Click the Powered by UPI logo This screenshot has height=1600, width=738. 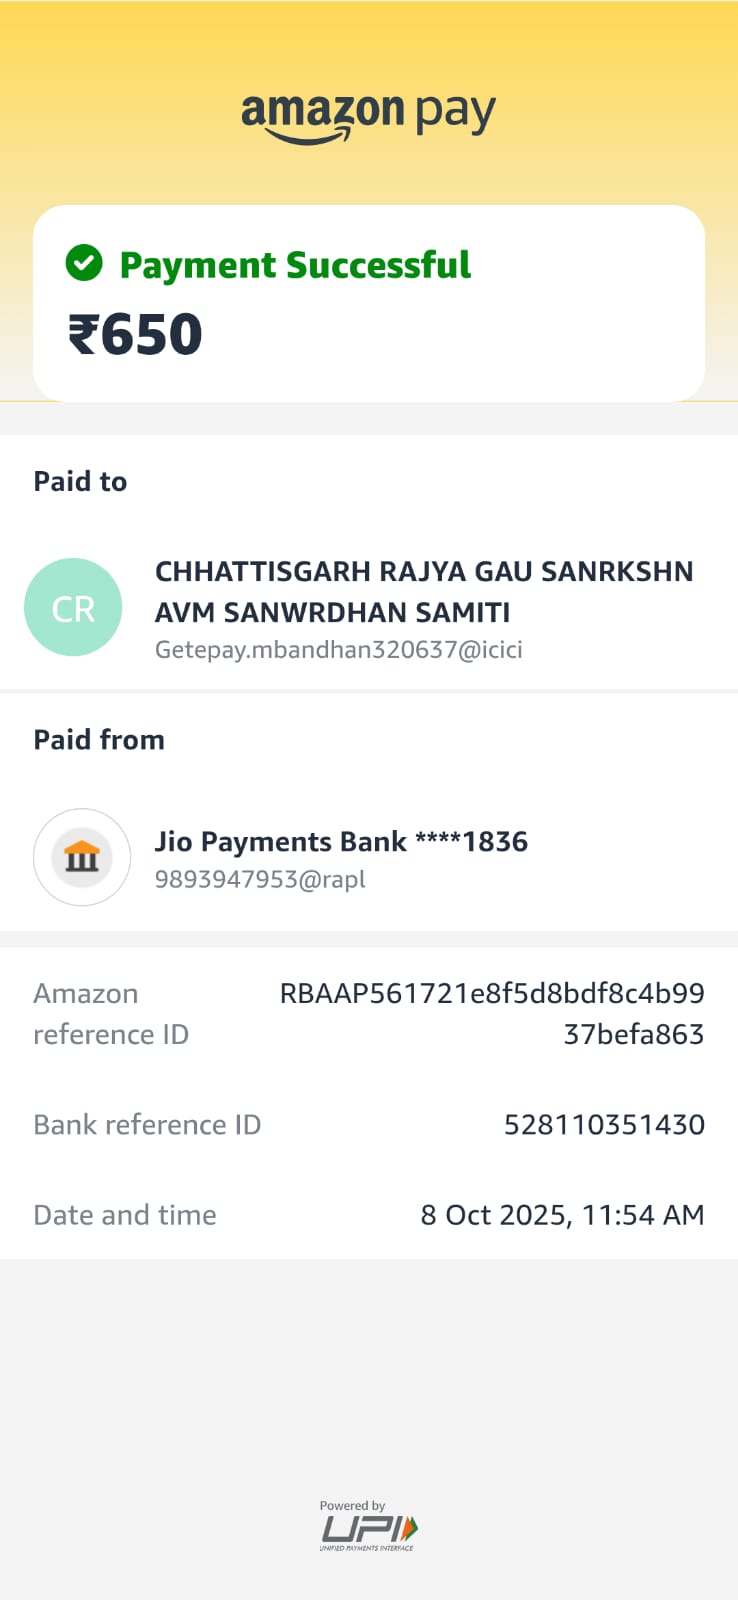(368, 1526)
